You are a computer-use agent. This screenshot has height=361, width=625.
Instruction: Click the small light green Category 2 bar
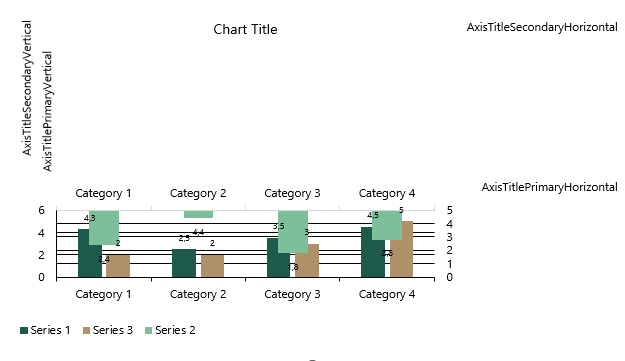click(x=199, y=214)
